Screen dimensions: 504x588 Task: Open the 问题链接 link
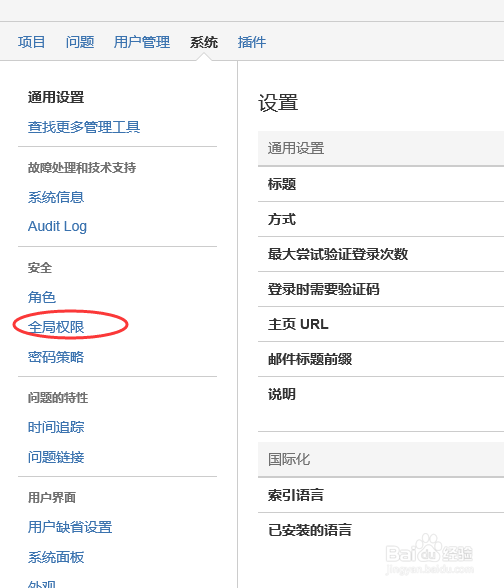56,457
